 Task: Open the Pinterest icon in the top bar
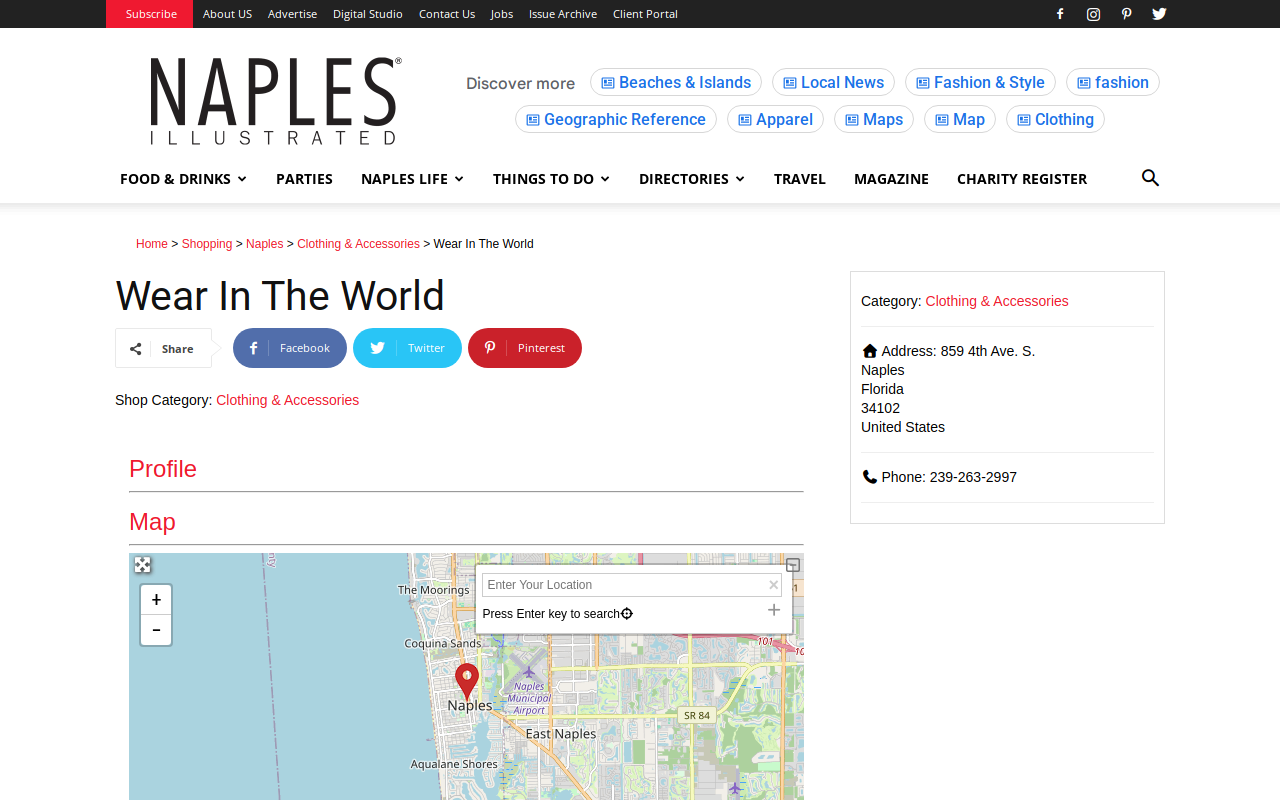1126,14
